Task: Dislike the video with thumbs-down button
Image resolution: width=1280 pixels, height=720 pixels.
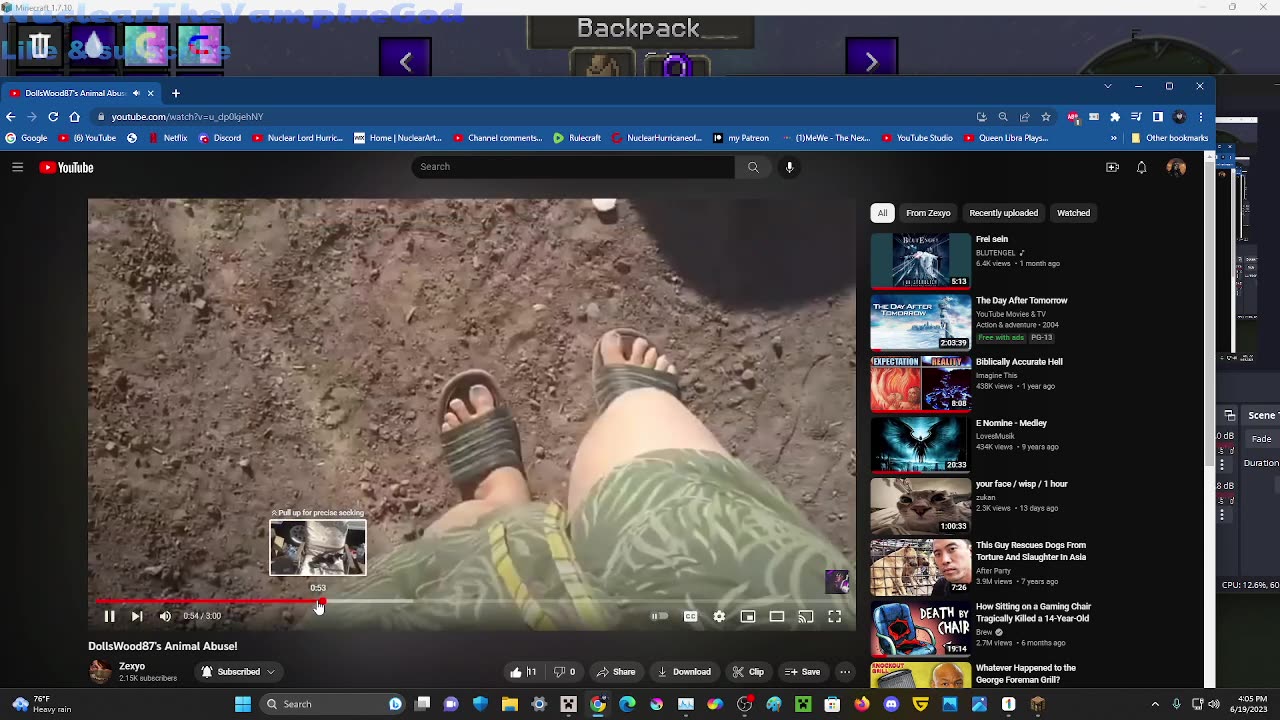Action: click(x=564, y=672)
